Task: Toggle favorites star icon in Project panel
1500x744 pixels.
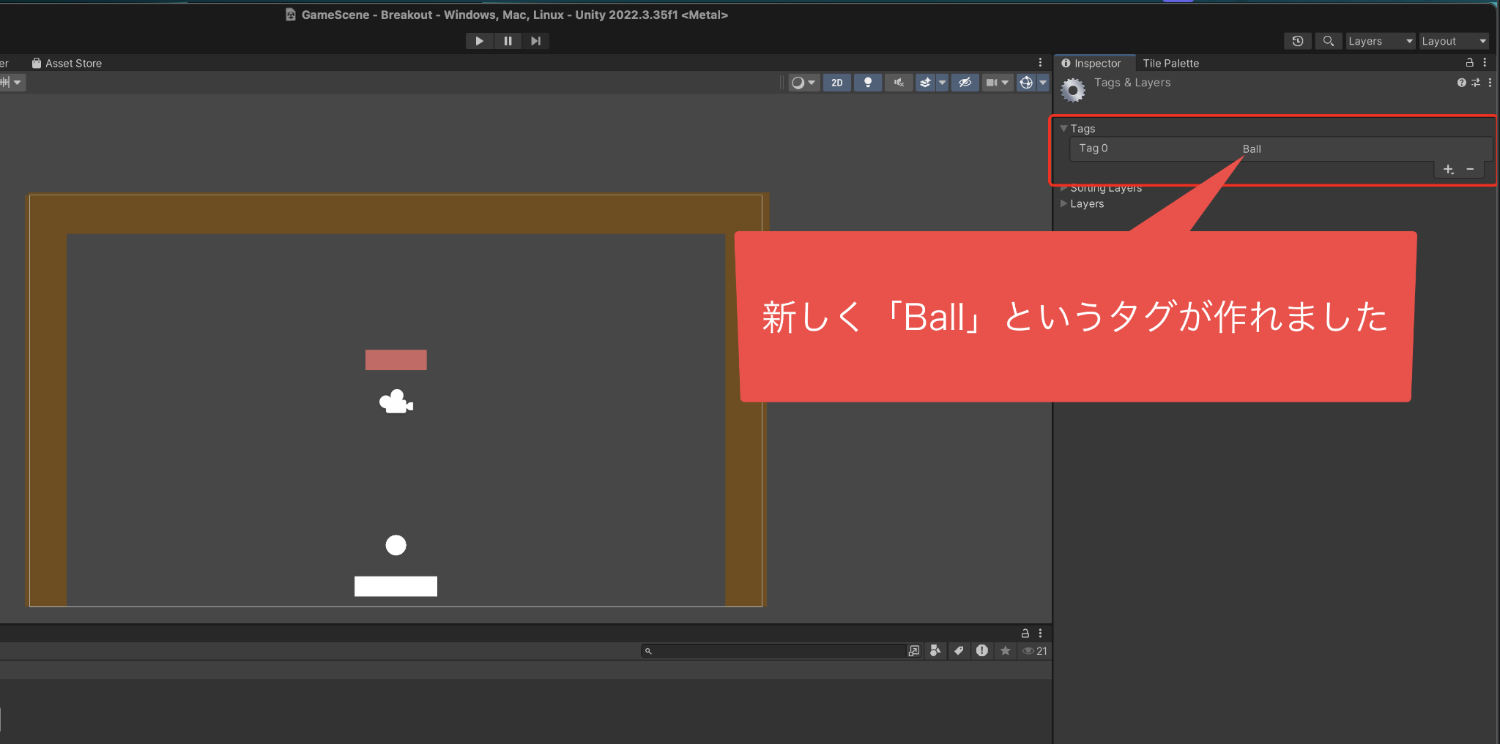Action: click(x=1006, y=651)
